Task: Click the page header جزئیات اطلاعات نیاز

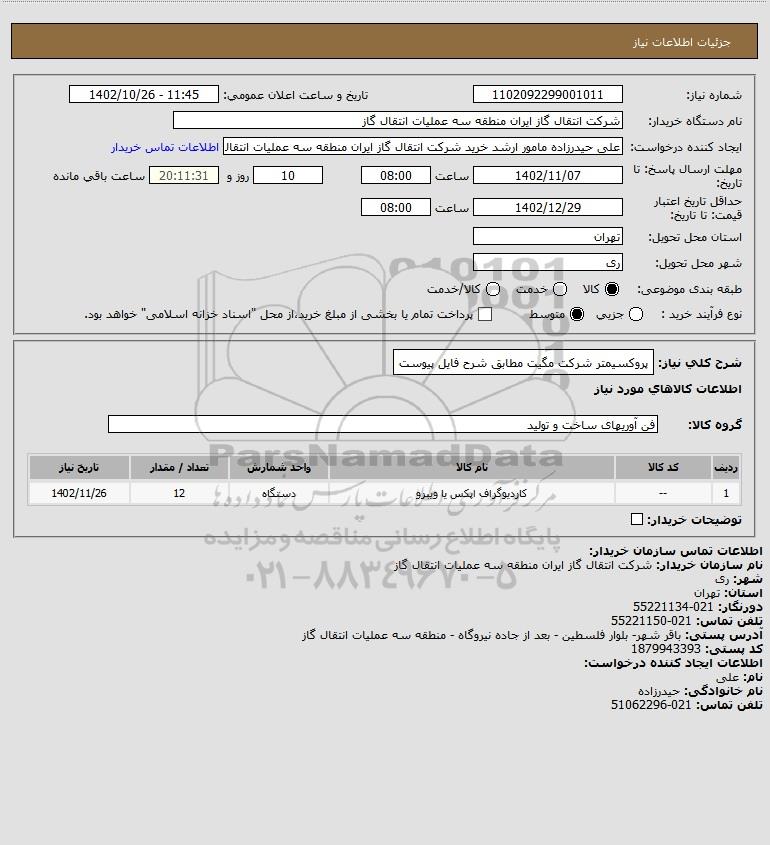Action: point(682,42)
